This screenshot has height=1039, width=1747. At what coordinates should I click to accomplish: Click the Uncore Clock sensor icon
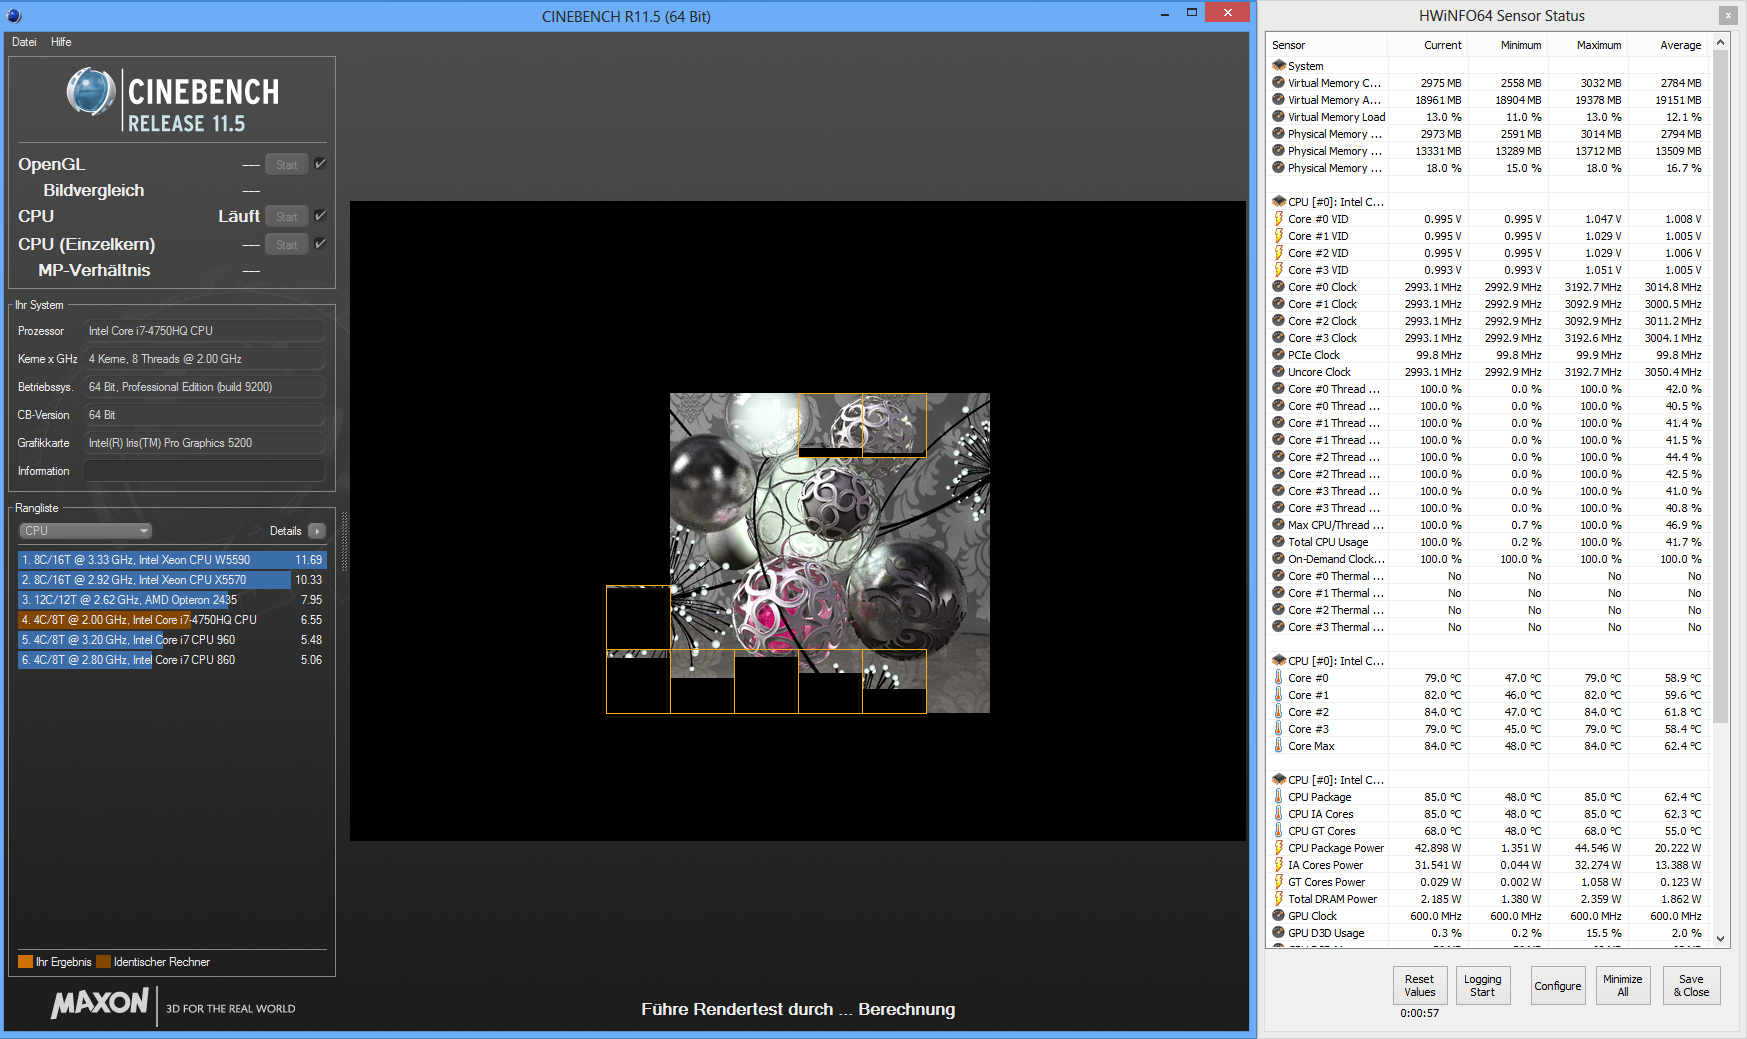click(x=1278, y=372)
